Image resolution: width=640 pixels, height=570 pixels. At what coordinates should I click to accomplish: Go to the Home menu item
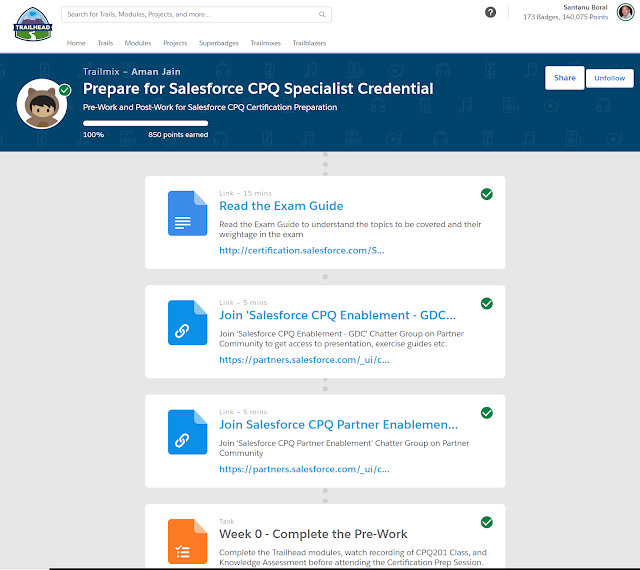pos(76,43)
